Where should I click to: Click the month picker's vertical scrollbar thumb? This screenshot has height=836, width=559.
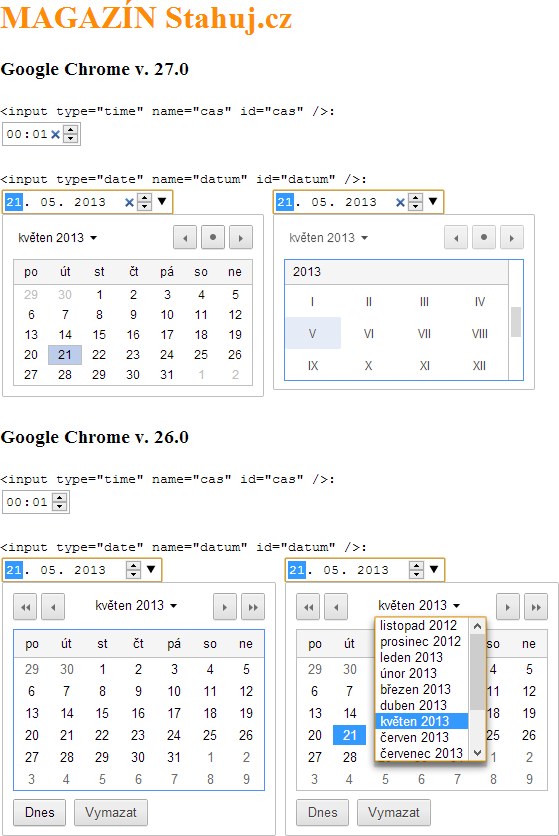click(515, 322)
